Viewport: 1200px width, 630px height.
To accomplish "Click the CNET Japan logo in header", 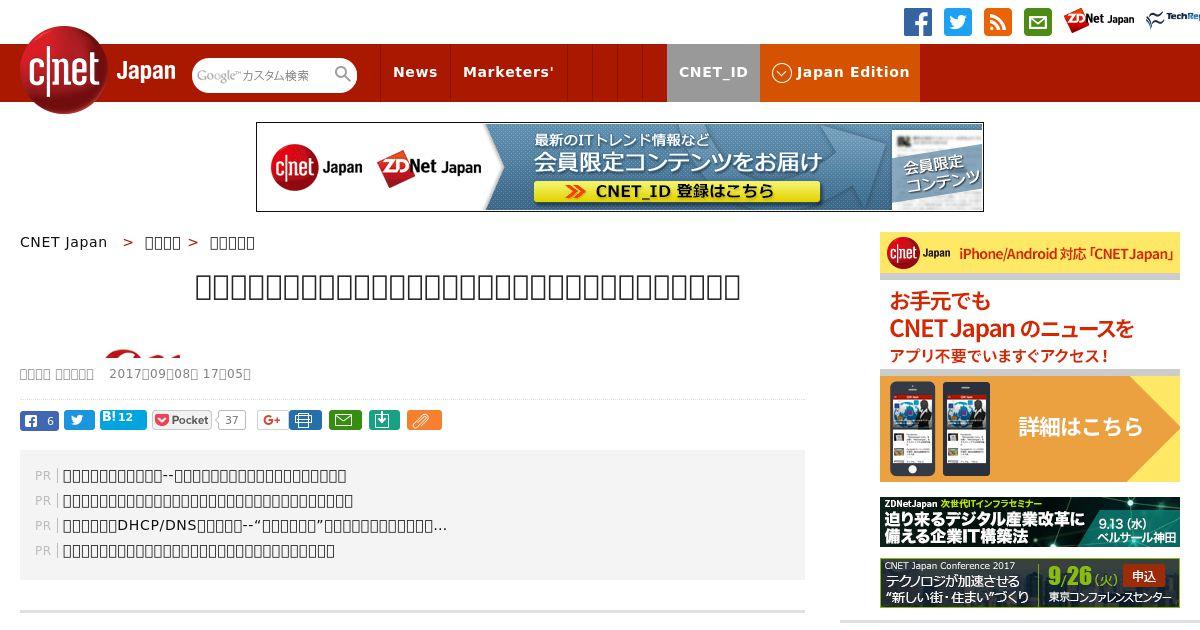I will click(98, 70).
